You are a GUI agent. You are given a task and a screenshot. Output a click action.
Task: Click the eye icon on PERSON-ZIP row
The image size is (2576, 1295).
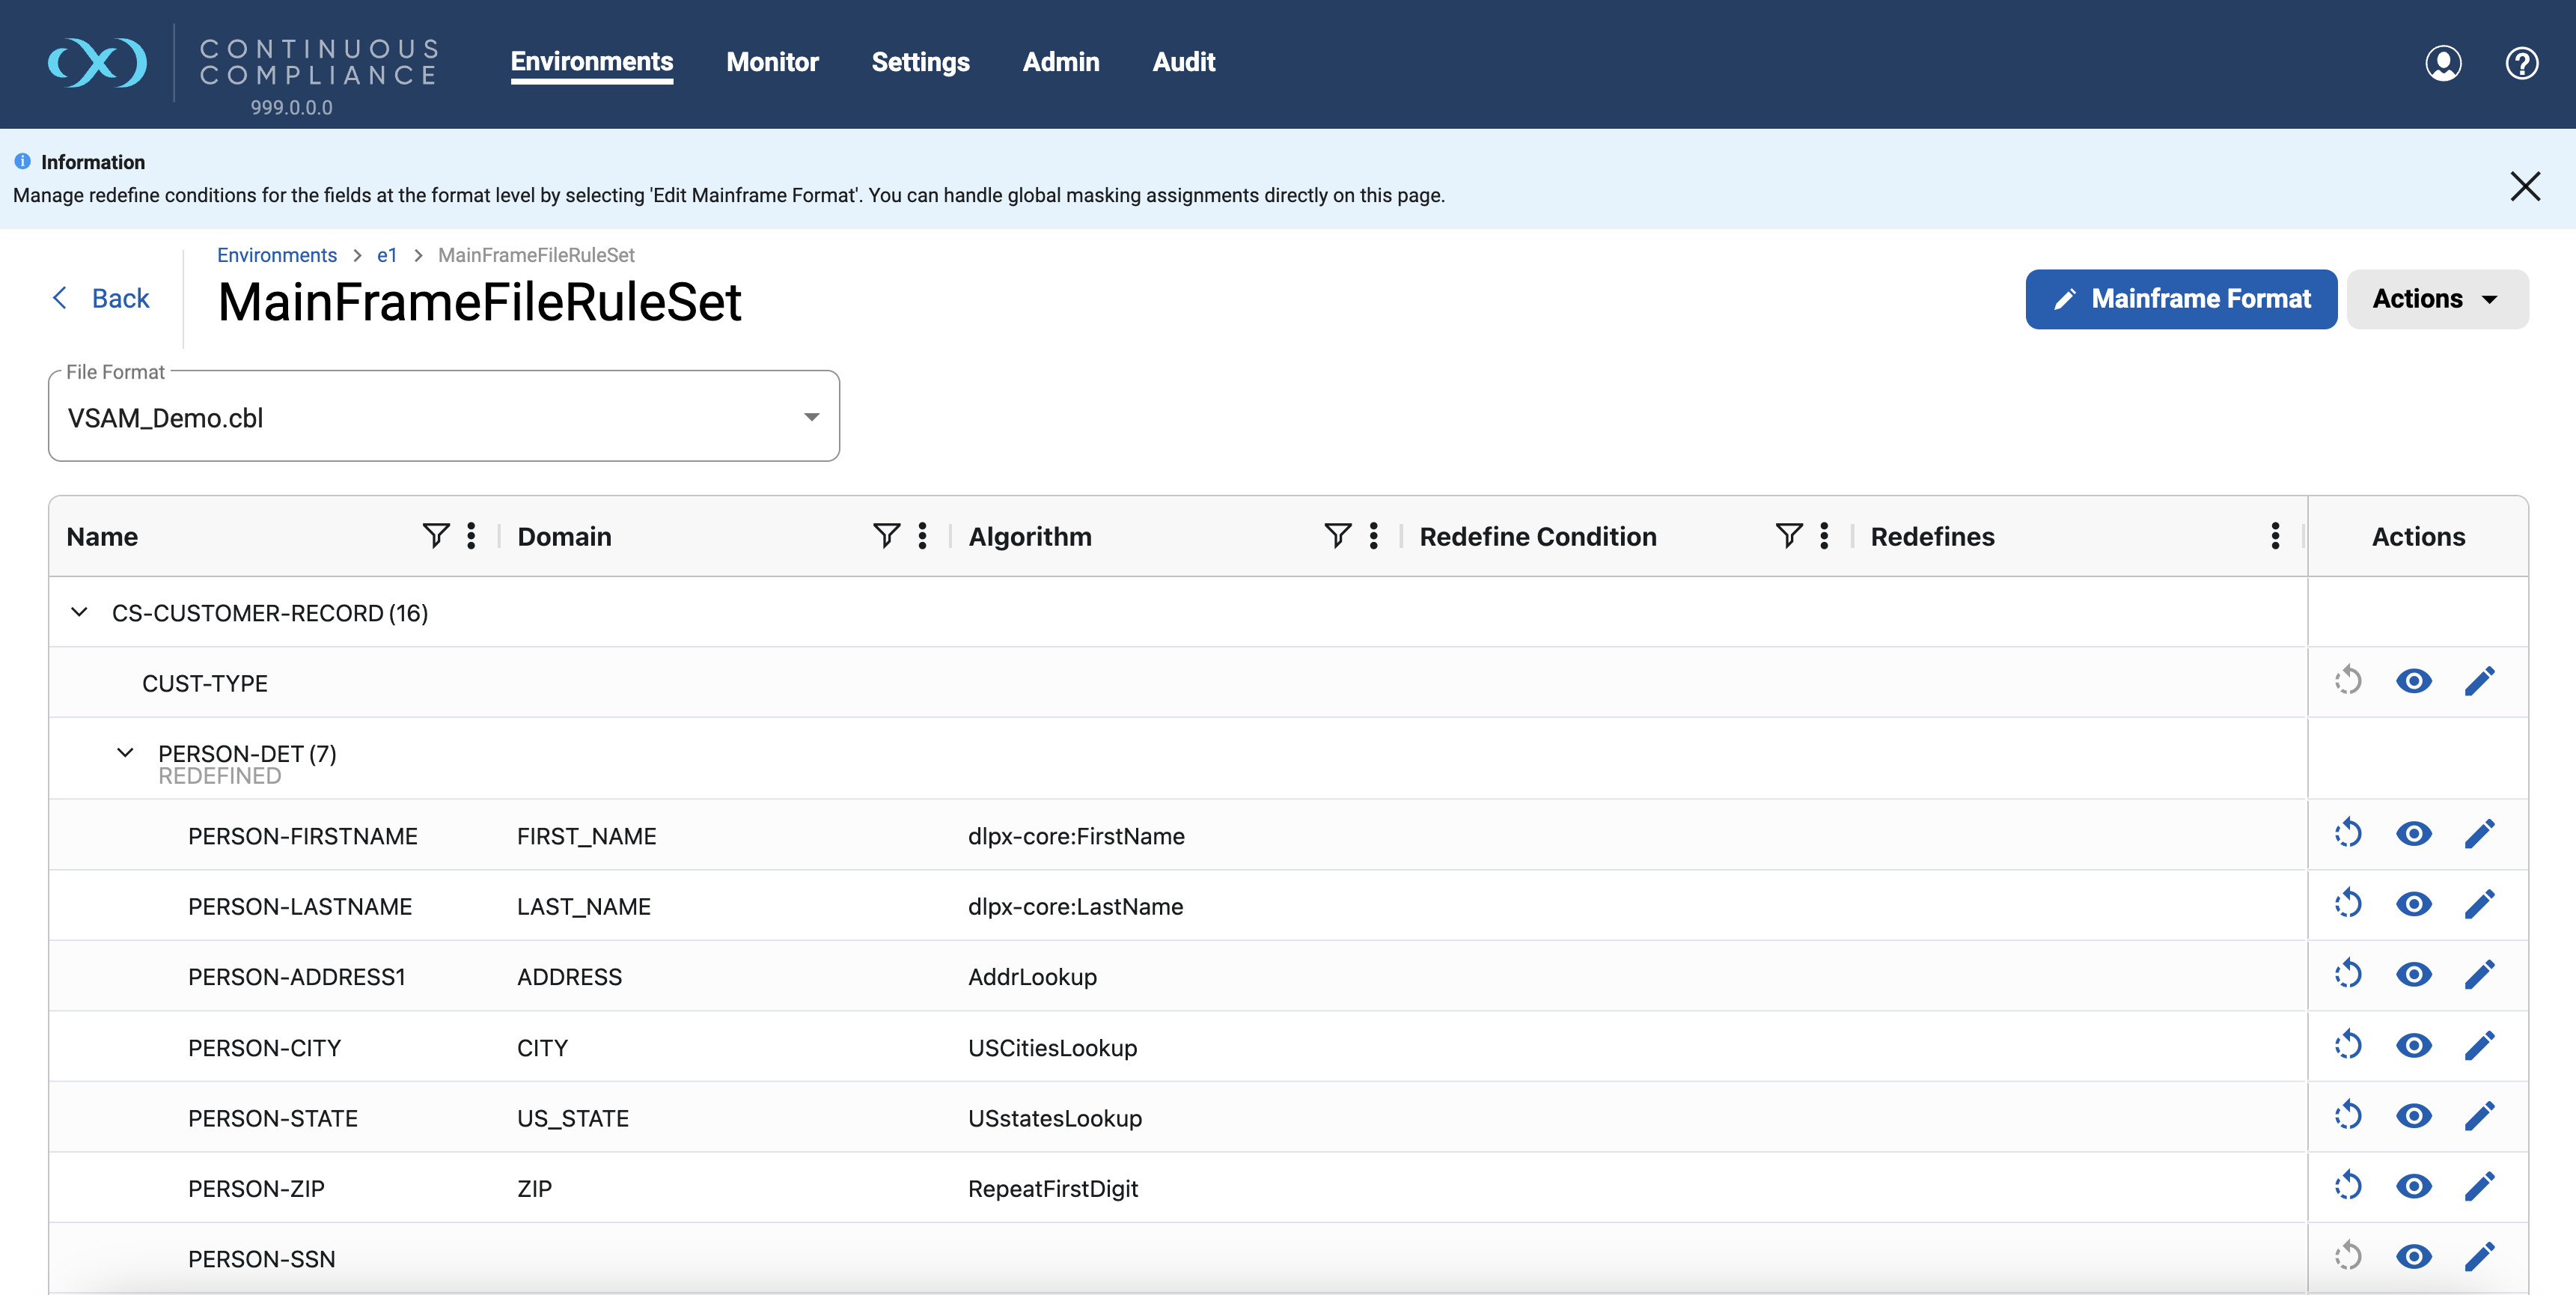click(2414, 1187)
